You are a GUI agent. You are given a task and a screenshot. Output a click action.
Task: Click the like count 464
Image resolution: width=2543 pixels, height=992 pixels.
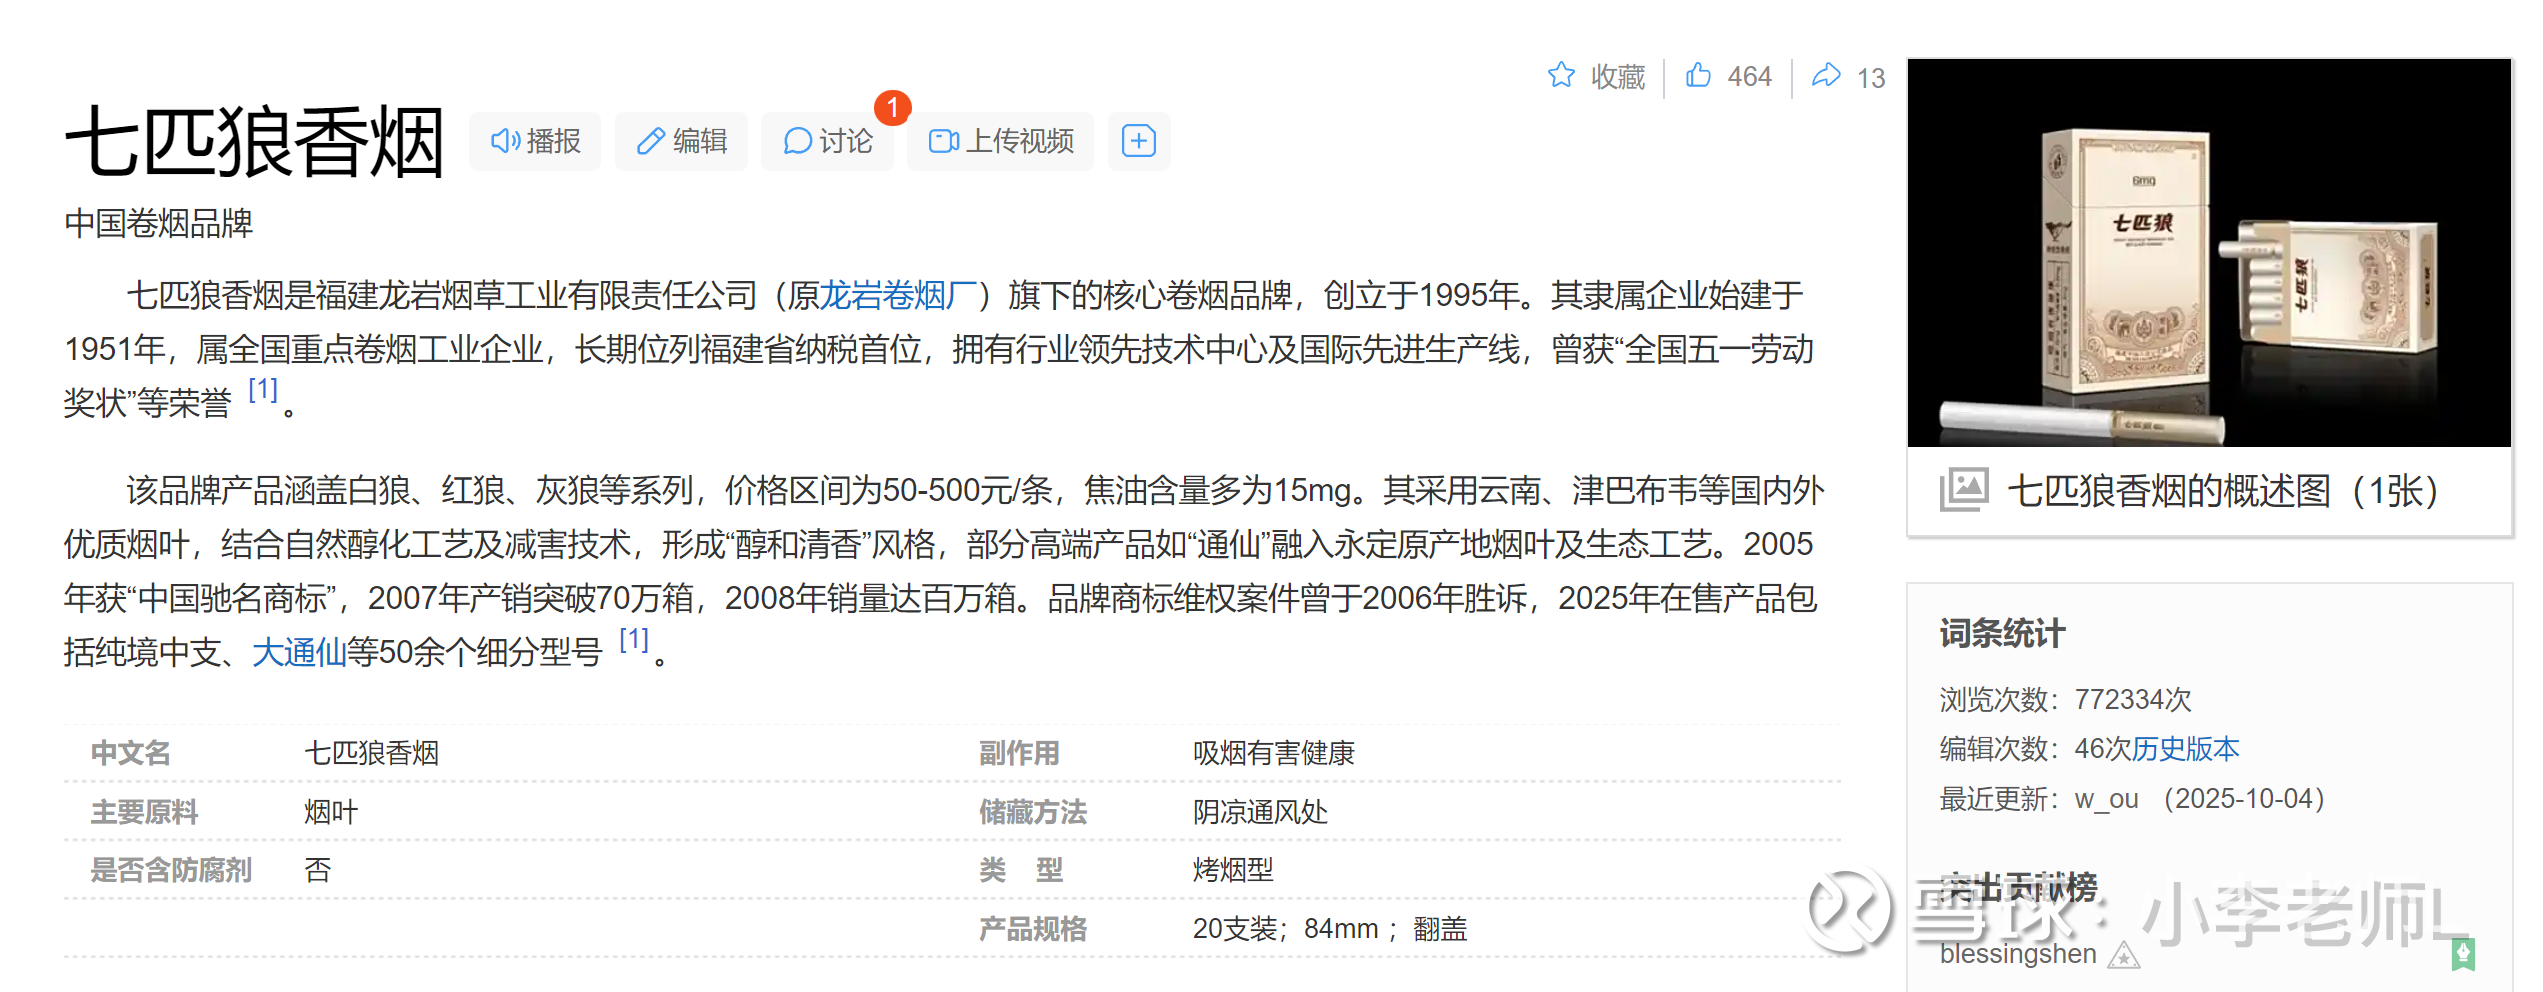click(x=1749, y=76)
